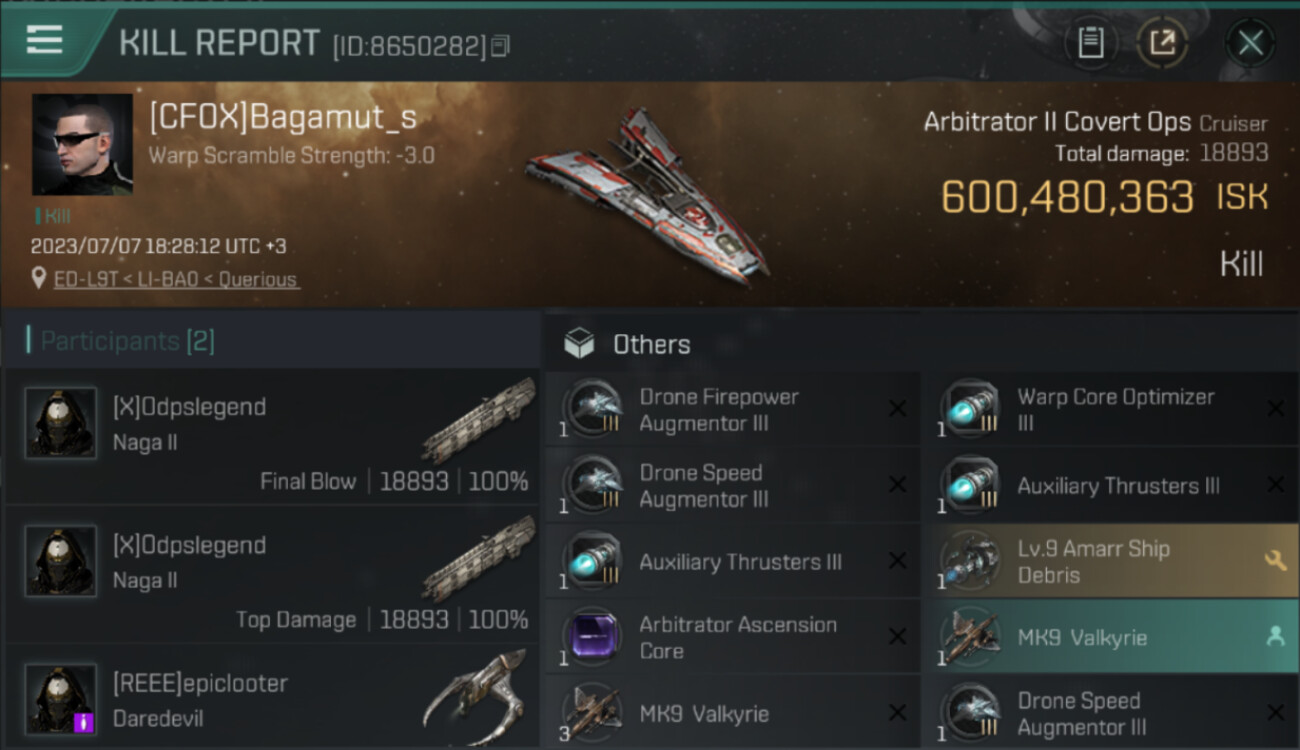The height and width of the screenshot is (750, 1300).
Task: Select the MK9 Valkyrie stack of three
Action: 732,714
